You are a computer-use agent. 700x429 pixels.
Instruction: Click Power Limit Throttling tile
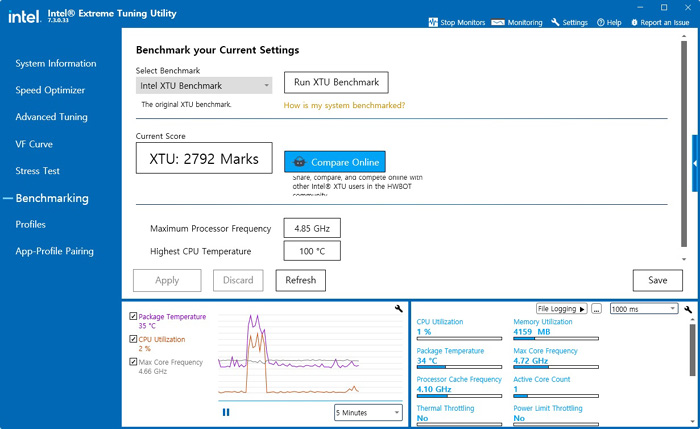tap(556, 415)
